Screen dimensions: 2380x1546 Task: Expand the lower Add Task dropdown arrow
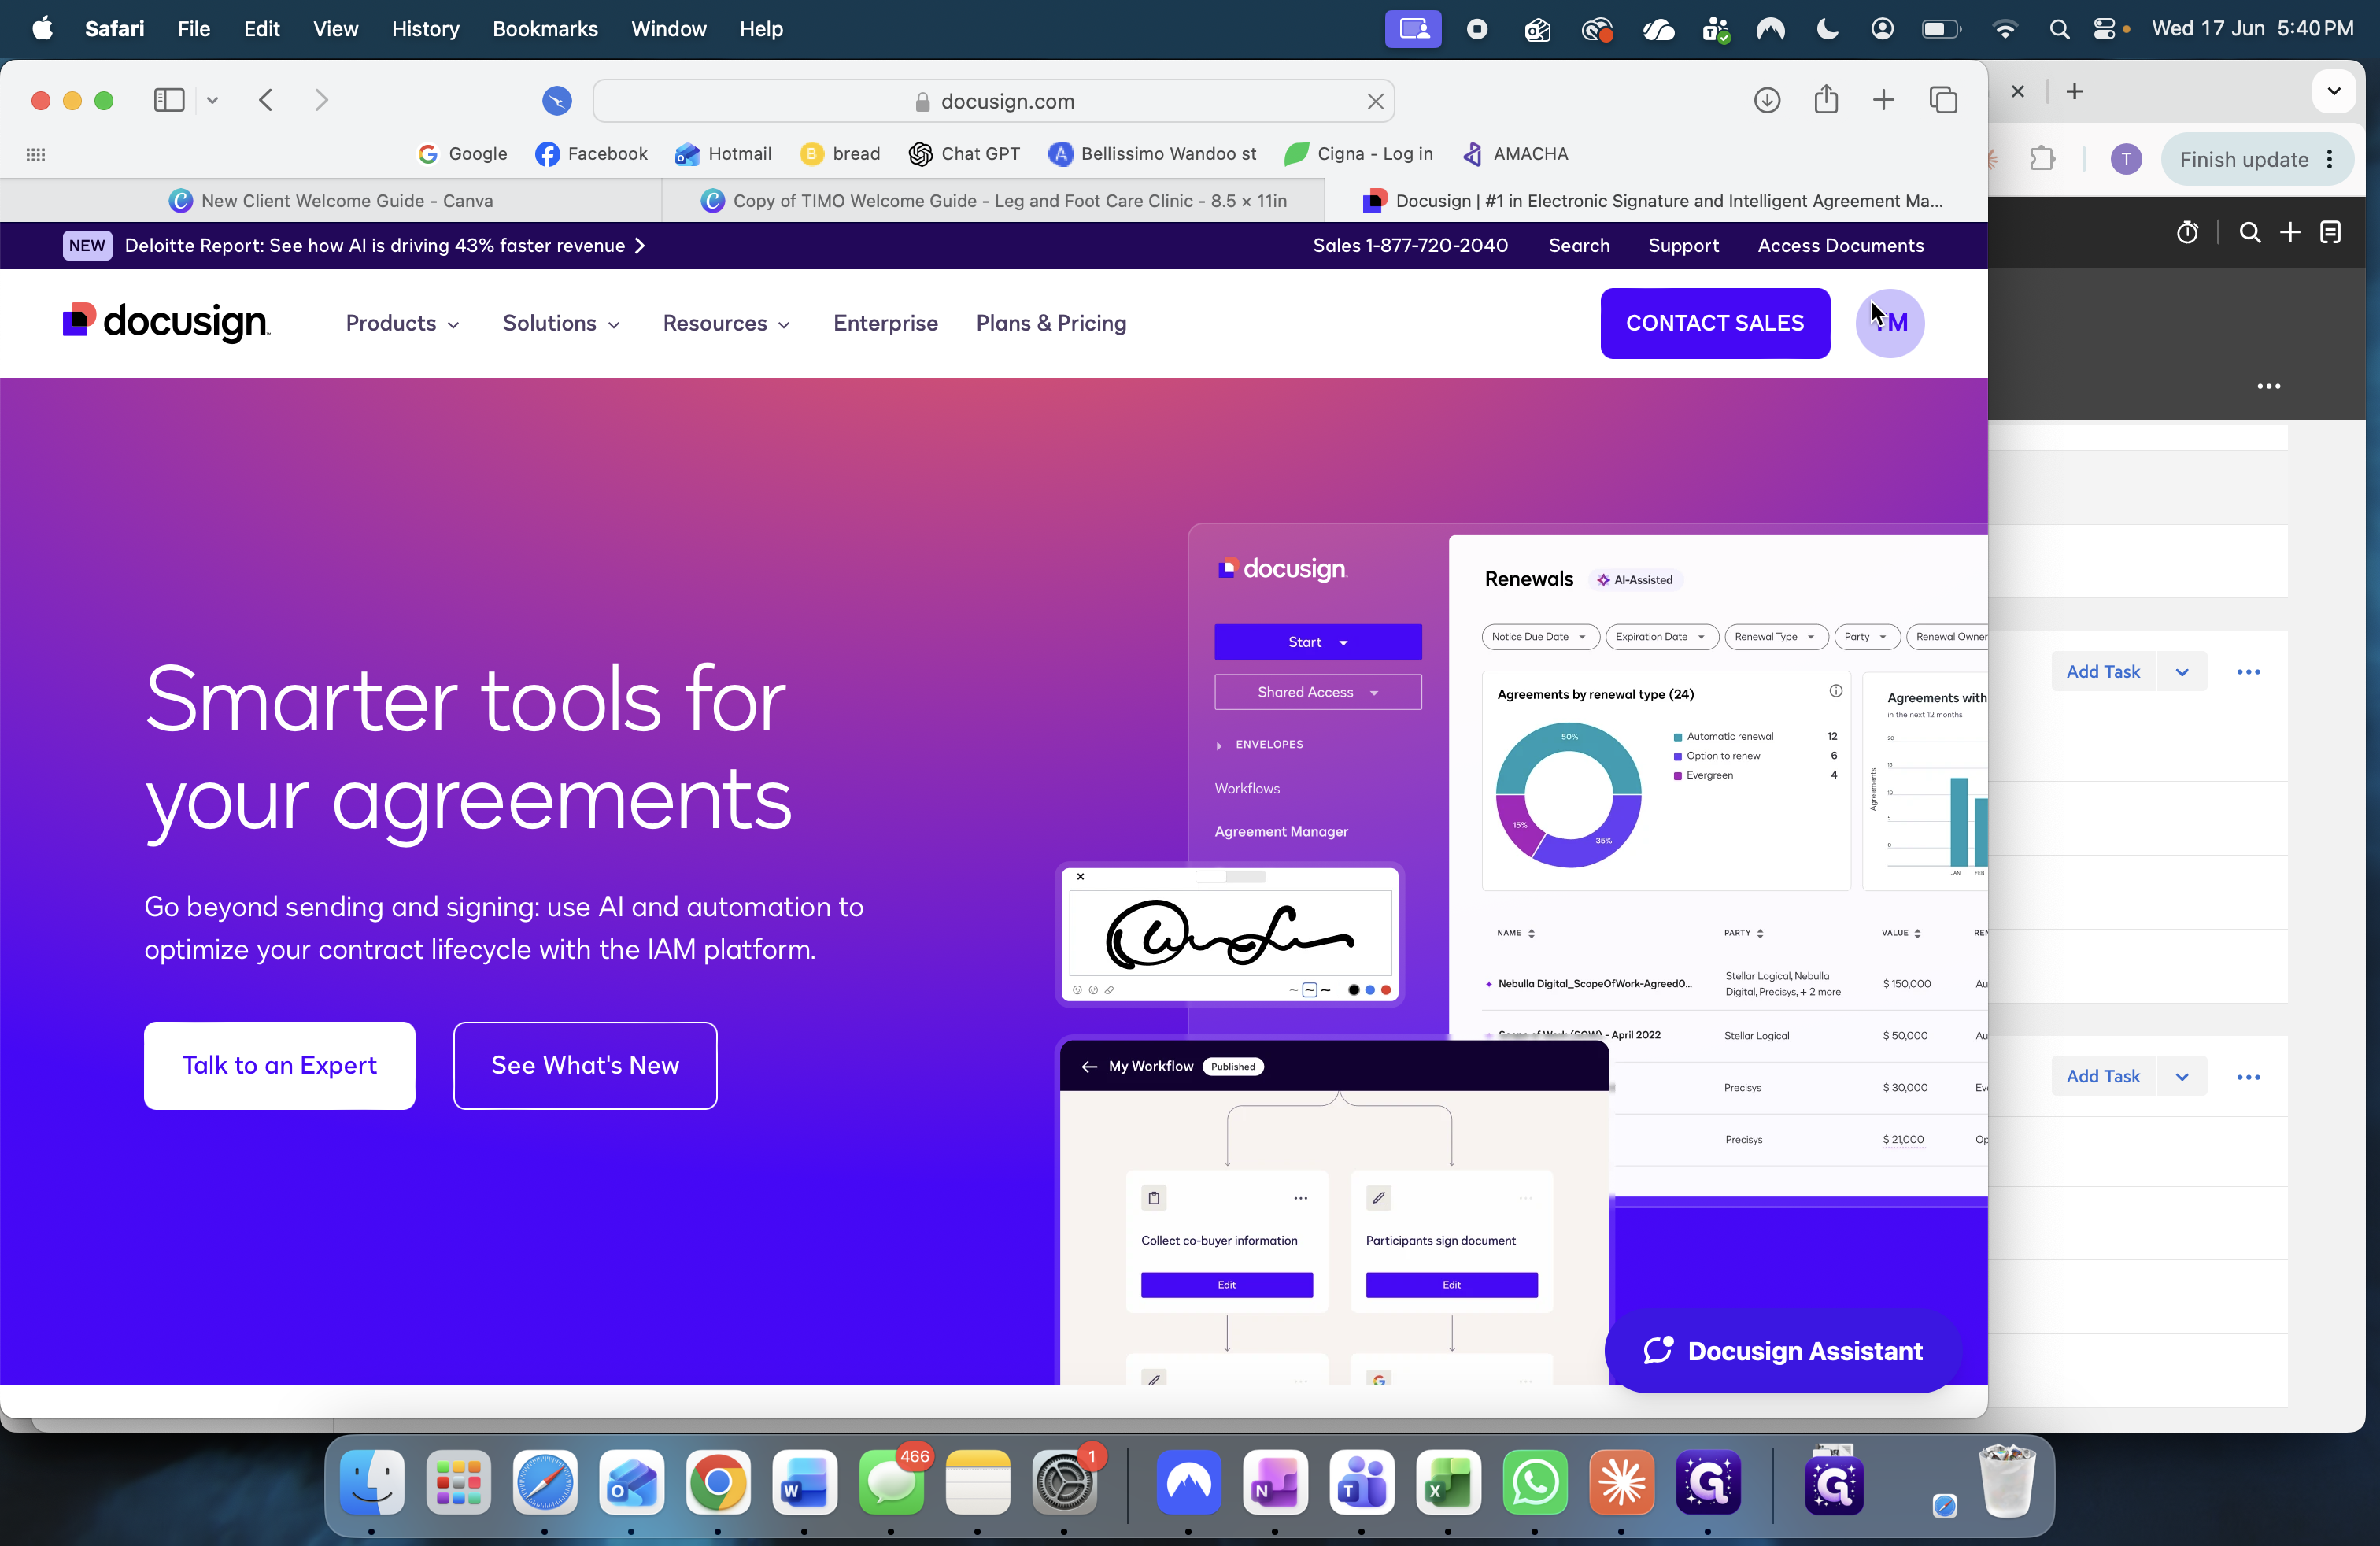coord(2182,1076)
